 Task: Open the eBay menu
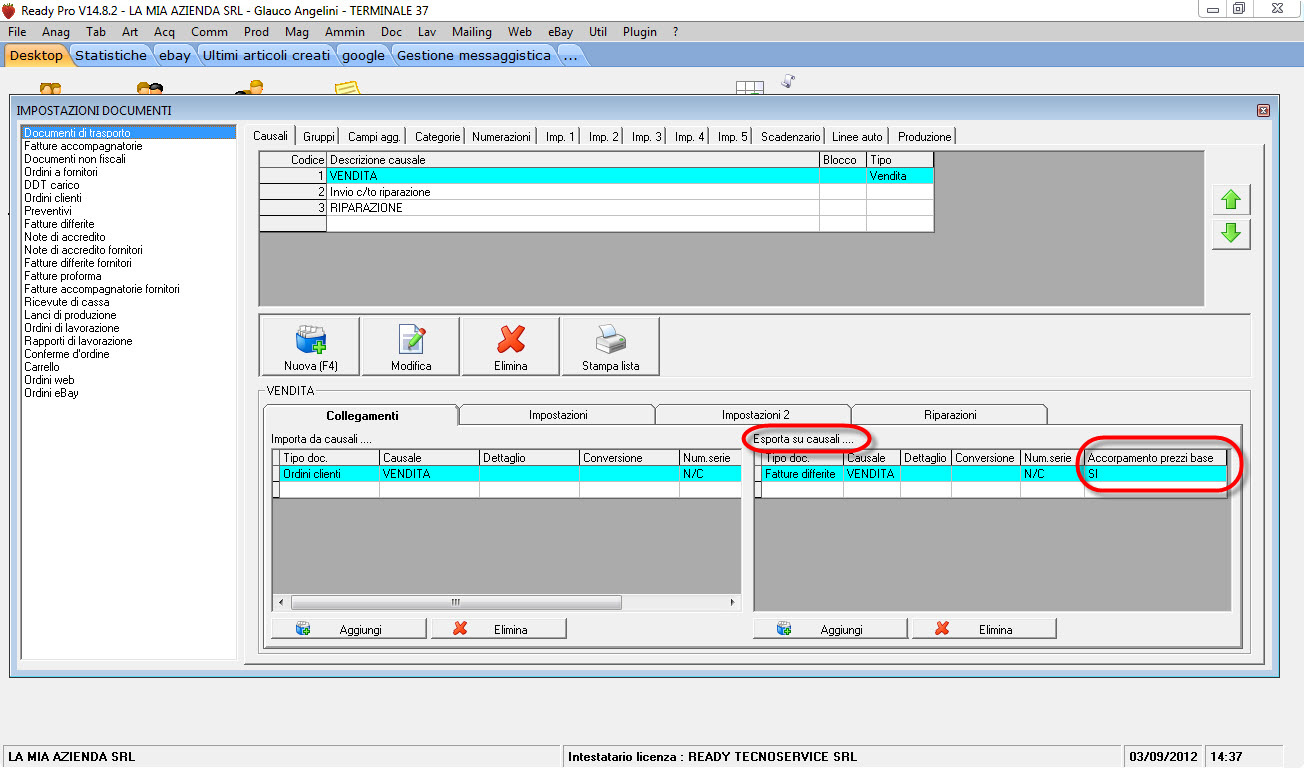[x=561, y=32]
